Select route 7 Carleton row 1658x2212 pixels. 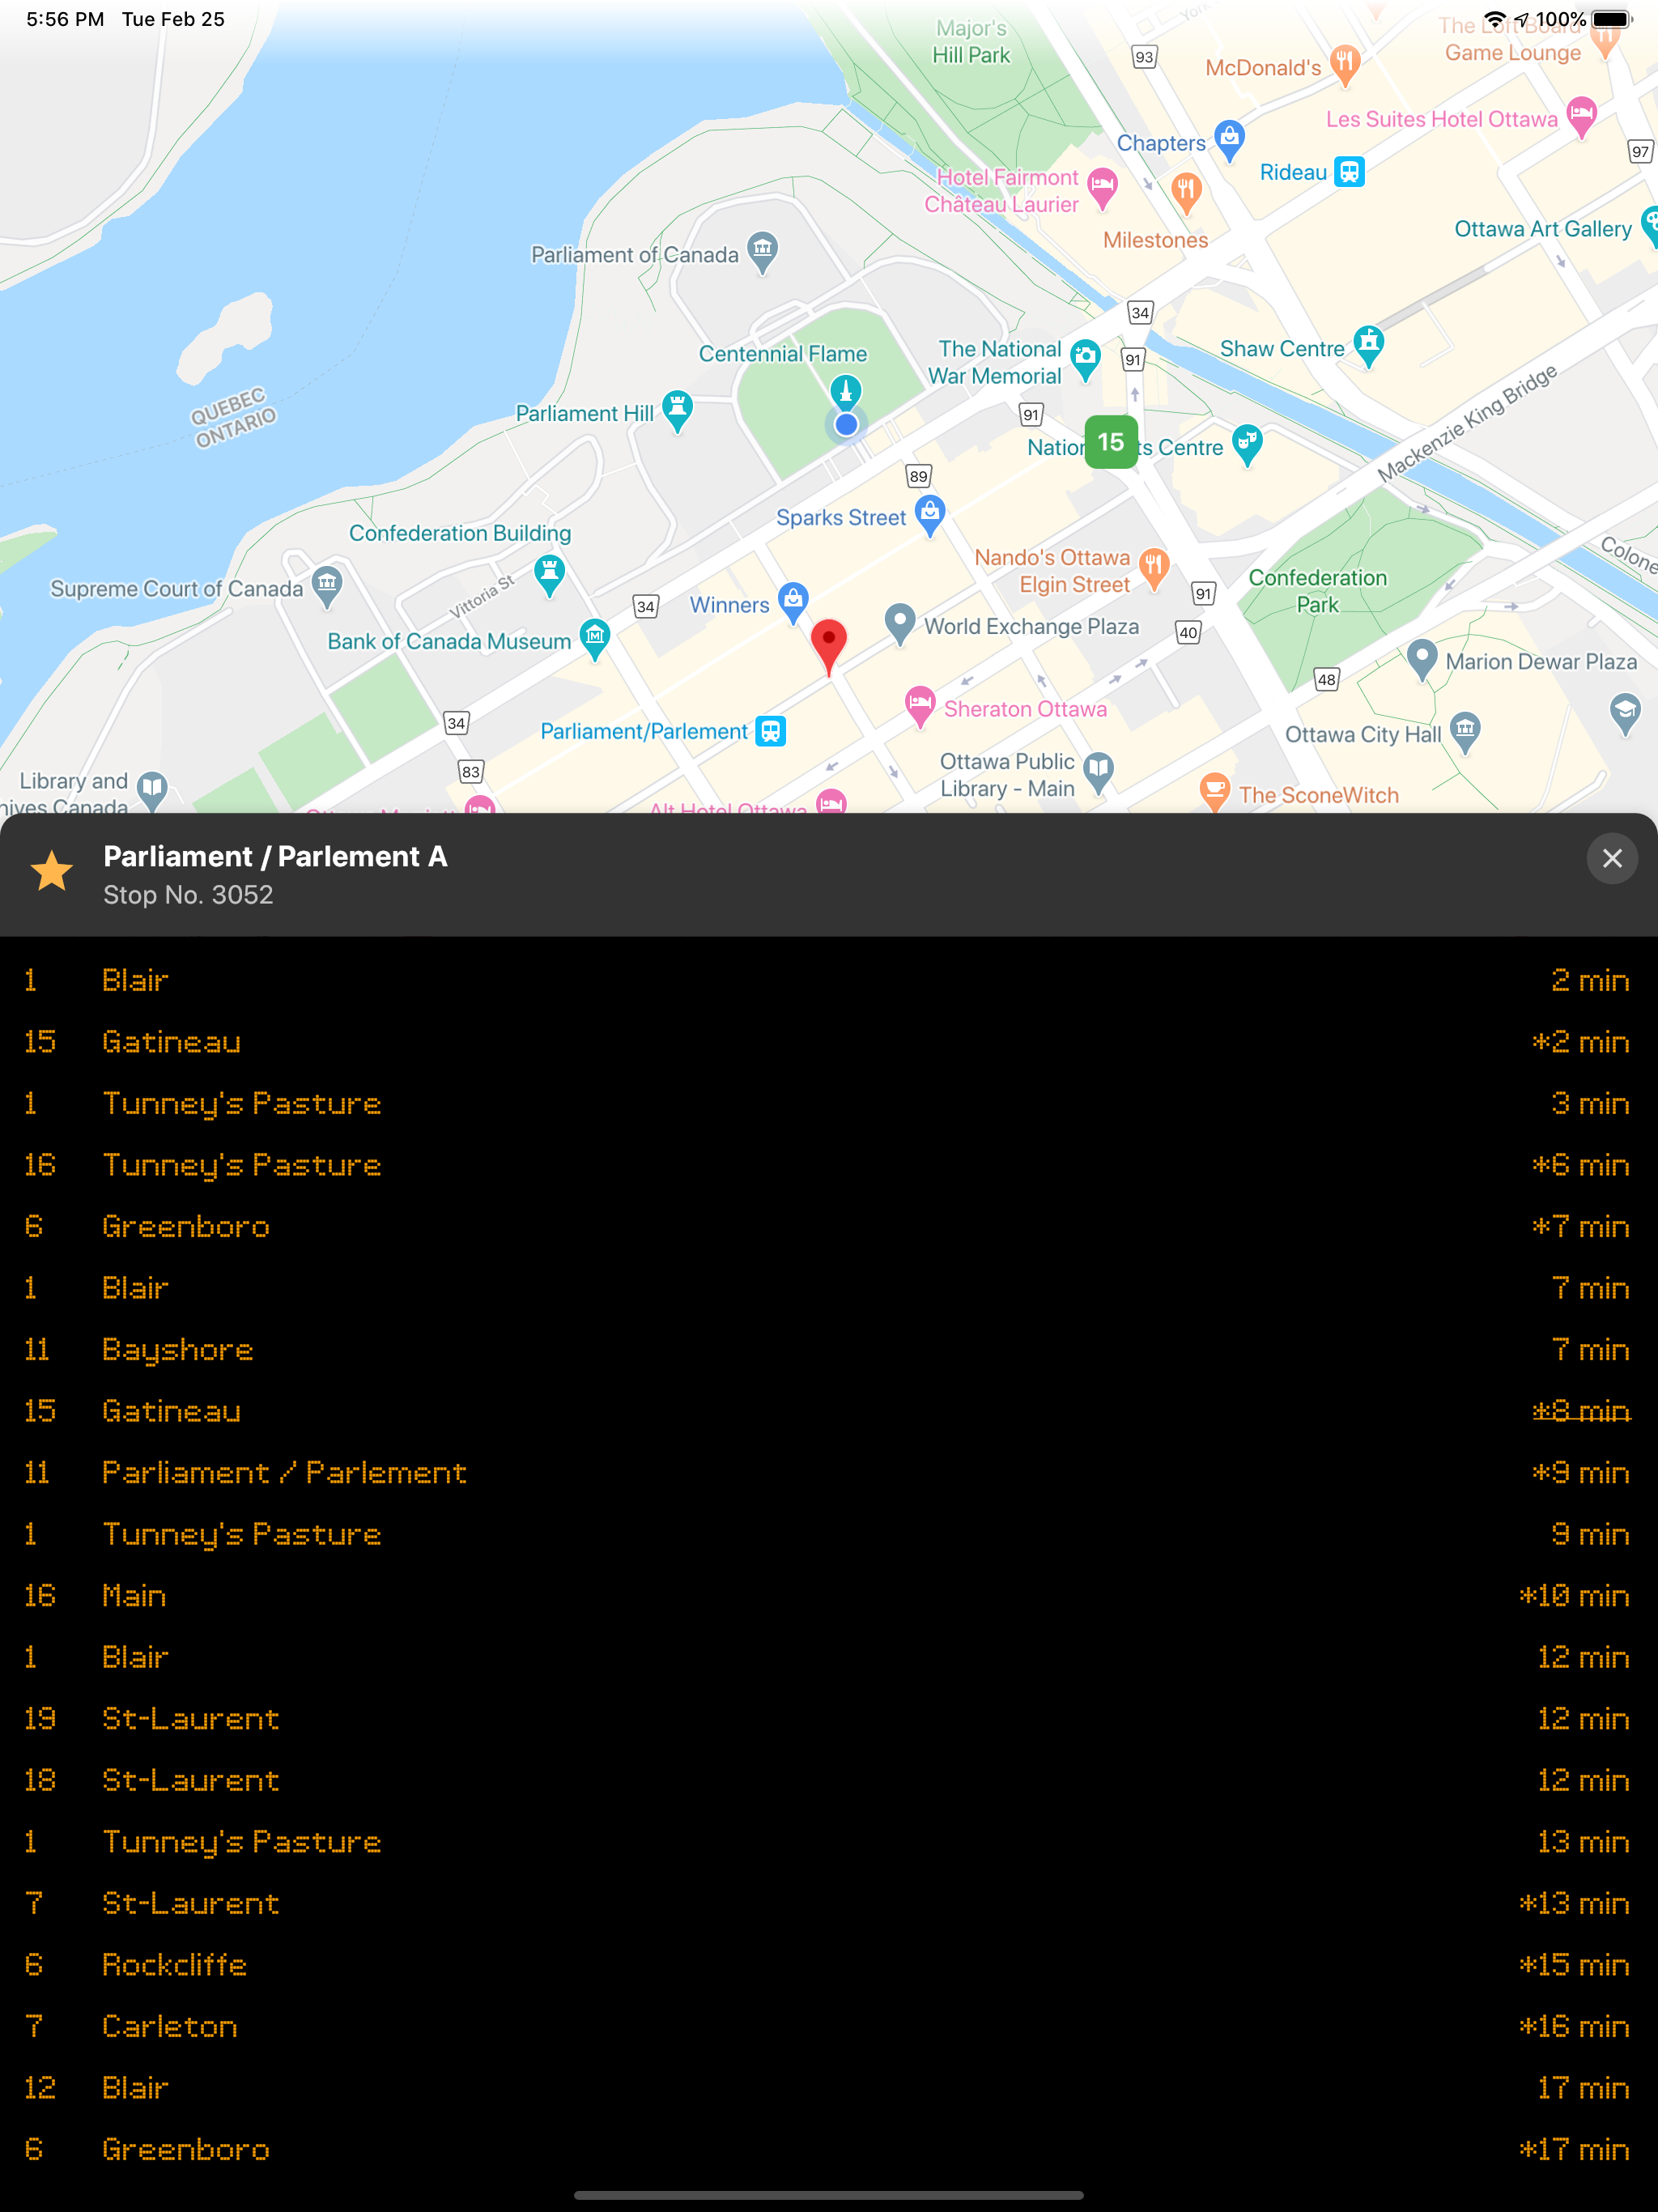click(829, 2026)
